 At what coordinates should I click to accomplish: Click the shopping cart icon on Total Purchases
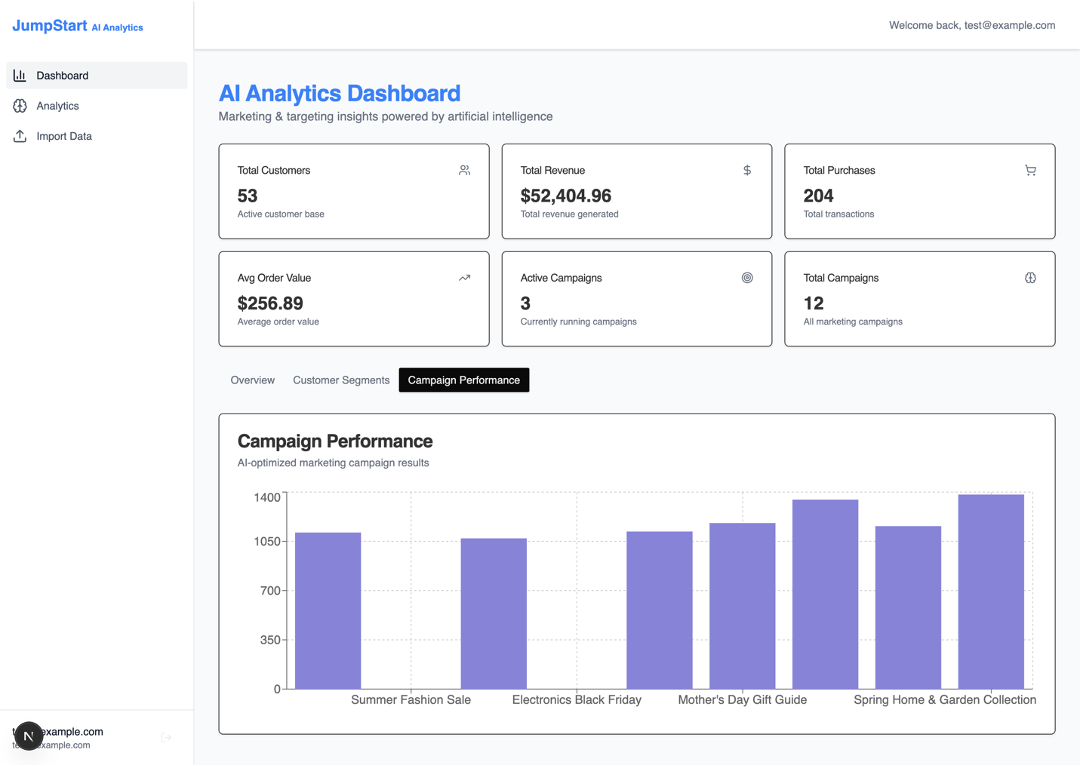1030,170
